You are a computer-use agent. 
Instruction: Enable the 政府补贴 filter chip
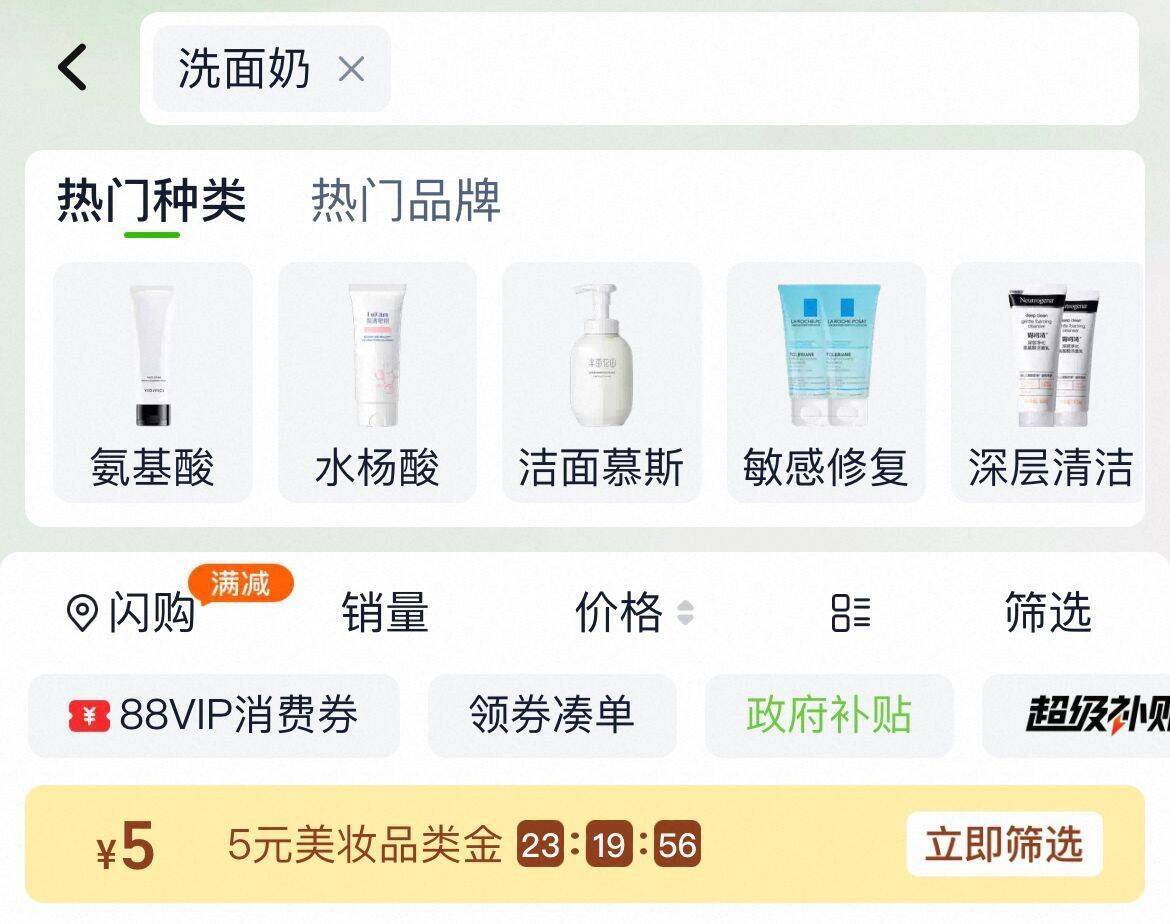829,715
